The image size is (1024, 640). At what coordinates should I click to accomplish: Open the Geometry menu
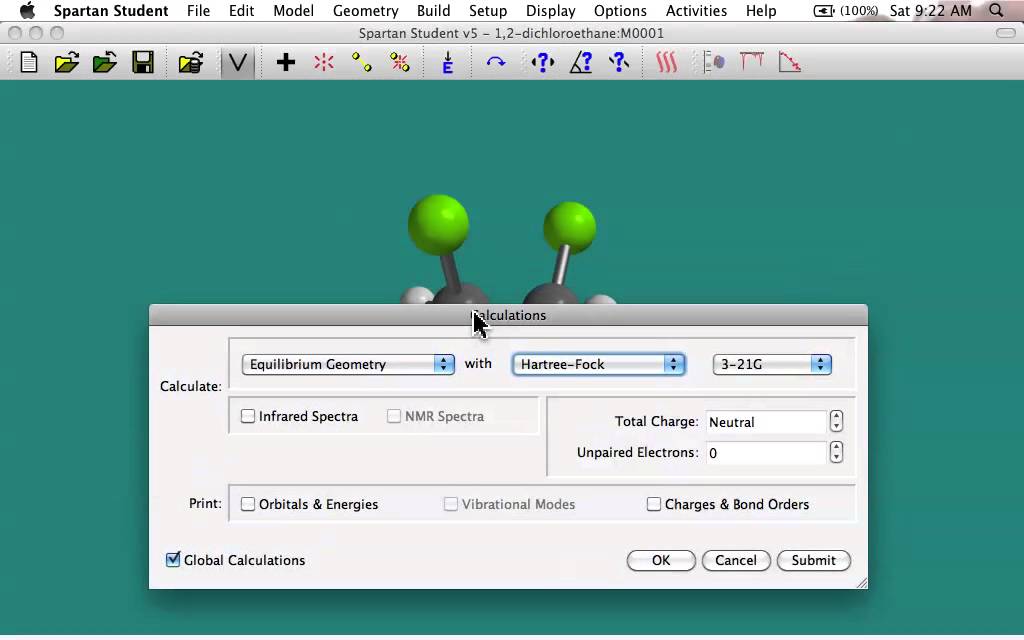point(366,11)
